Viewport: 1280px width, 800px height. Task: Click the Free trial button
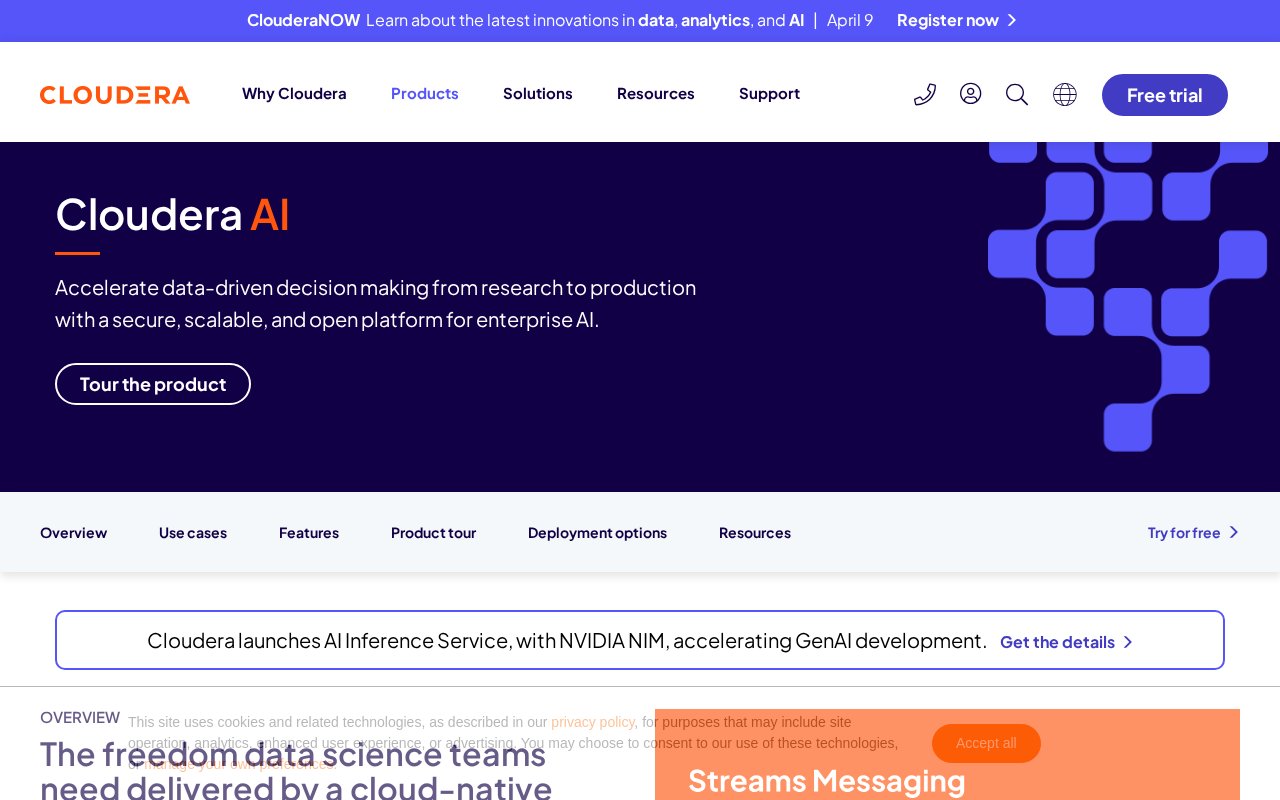coord(1165,95)
